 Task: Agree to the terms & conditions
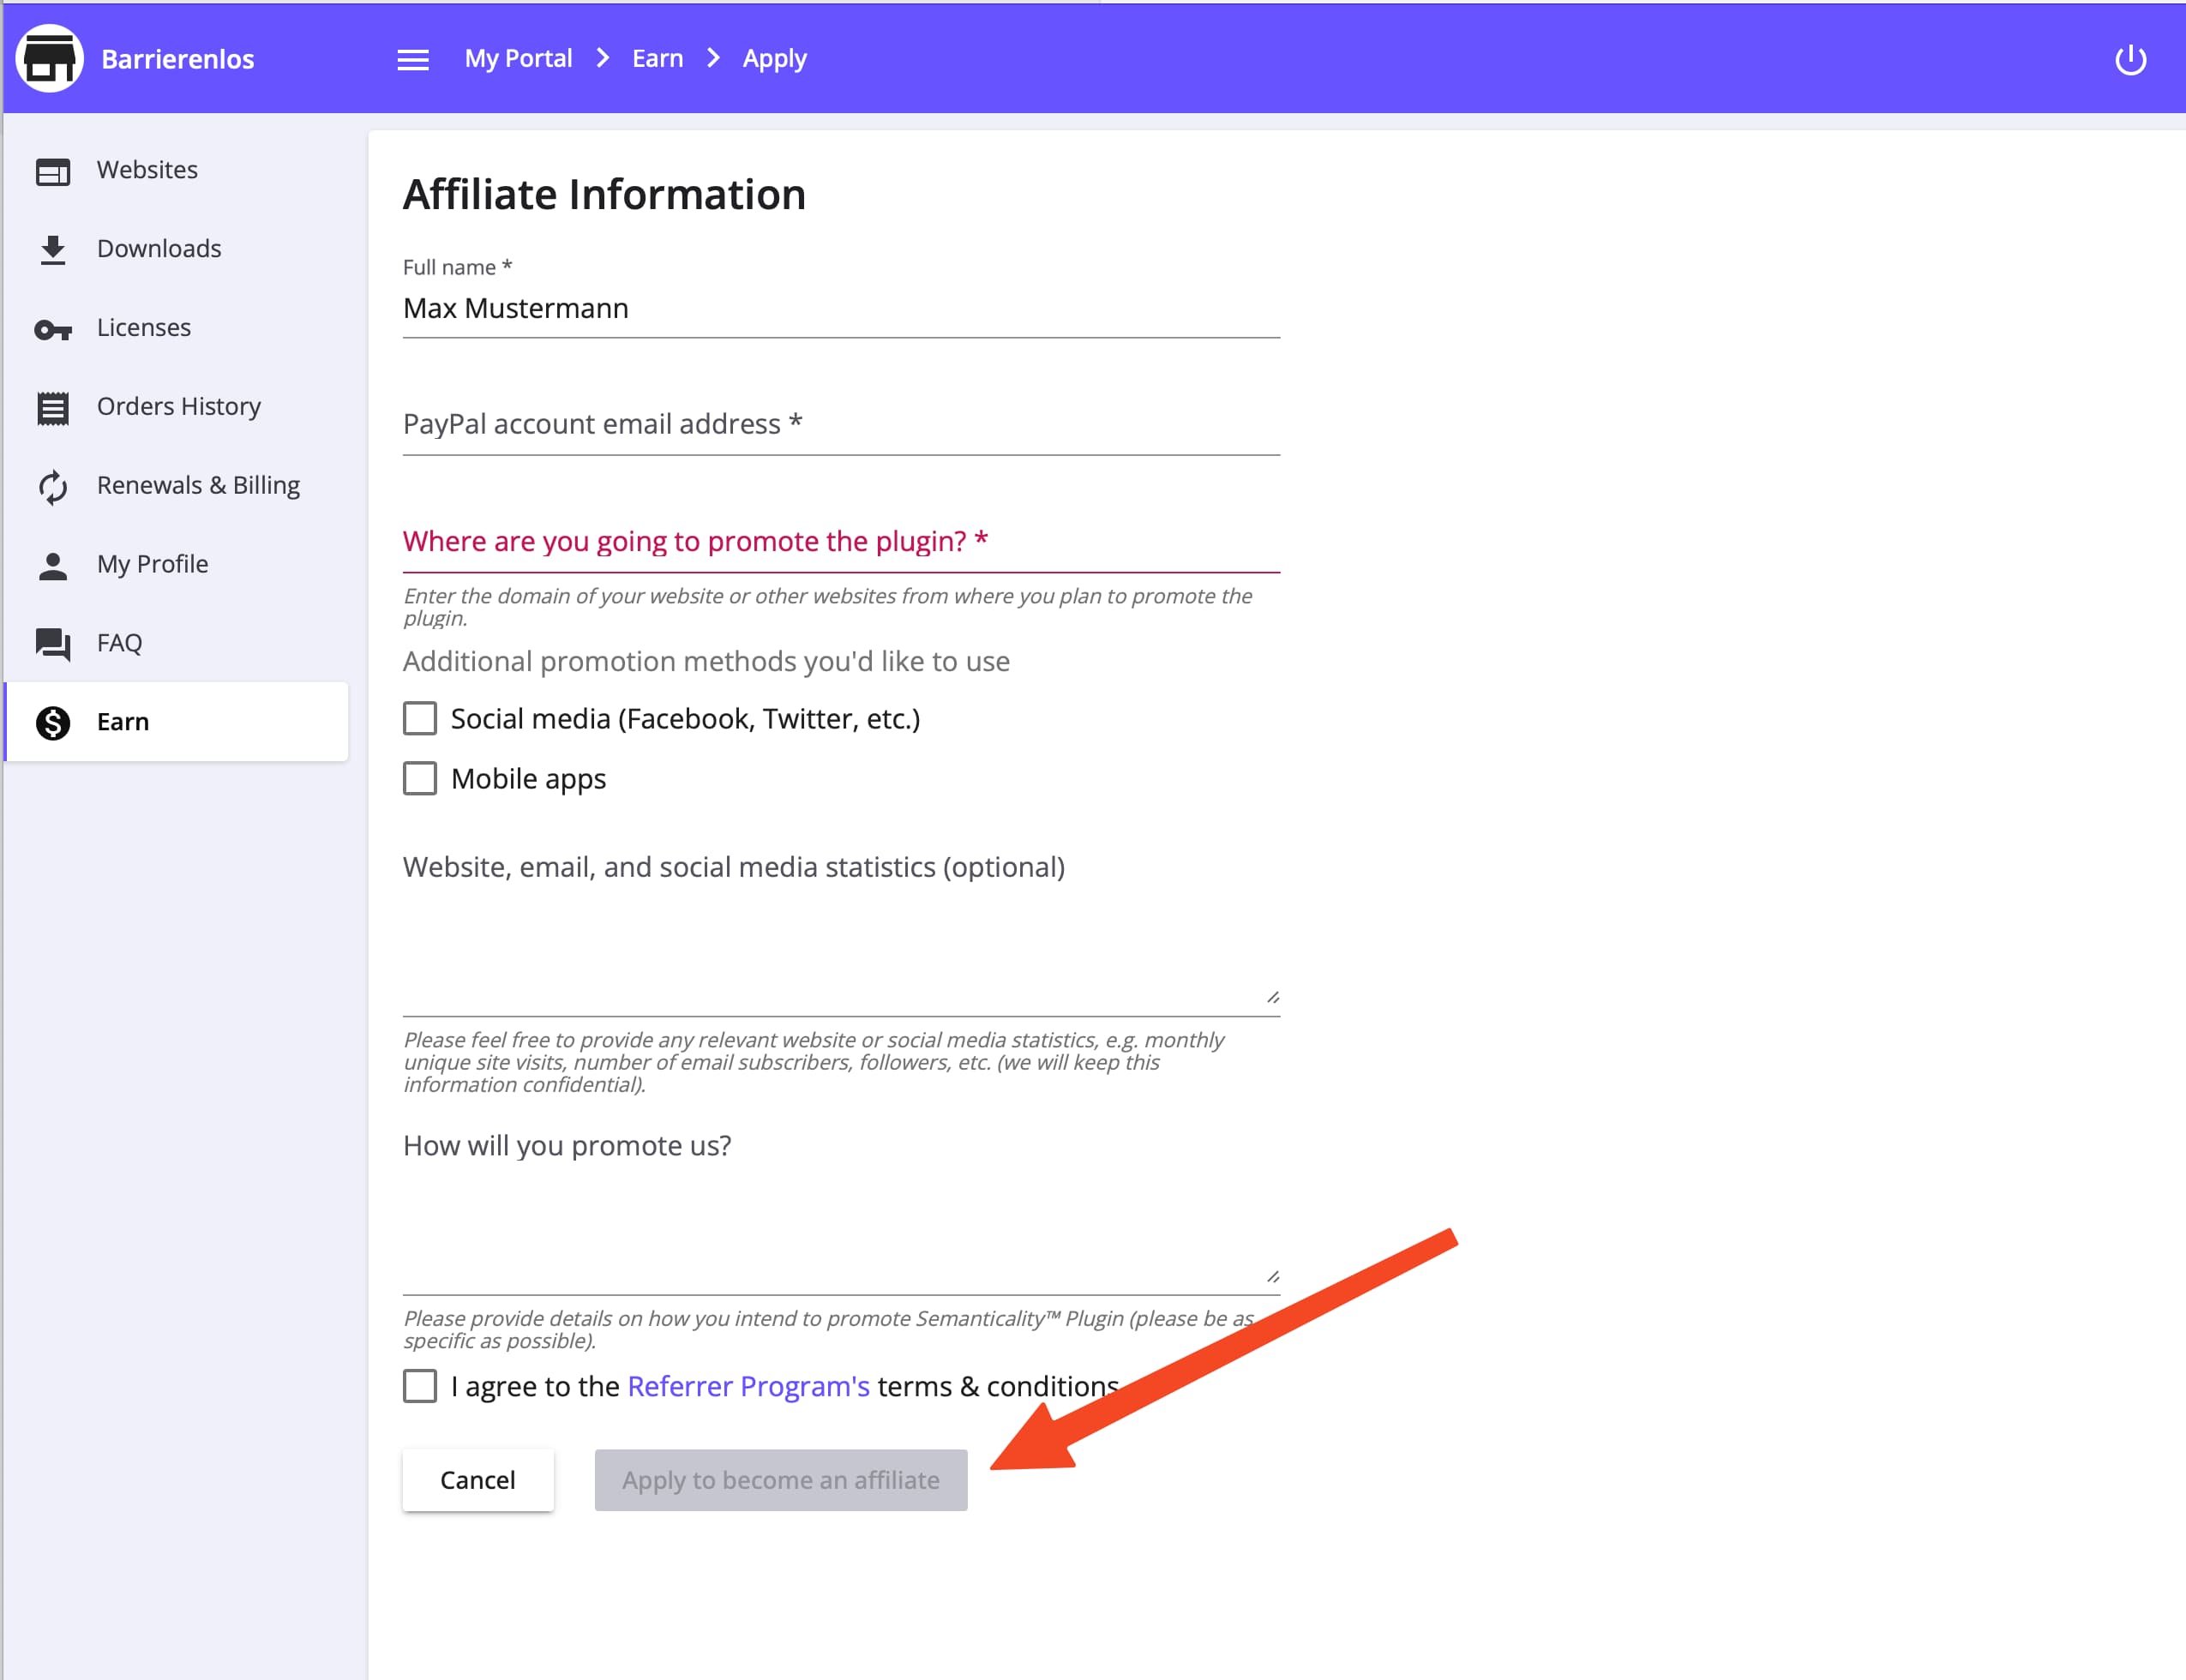tap(420, 1386)
